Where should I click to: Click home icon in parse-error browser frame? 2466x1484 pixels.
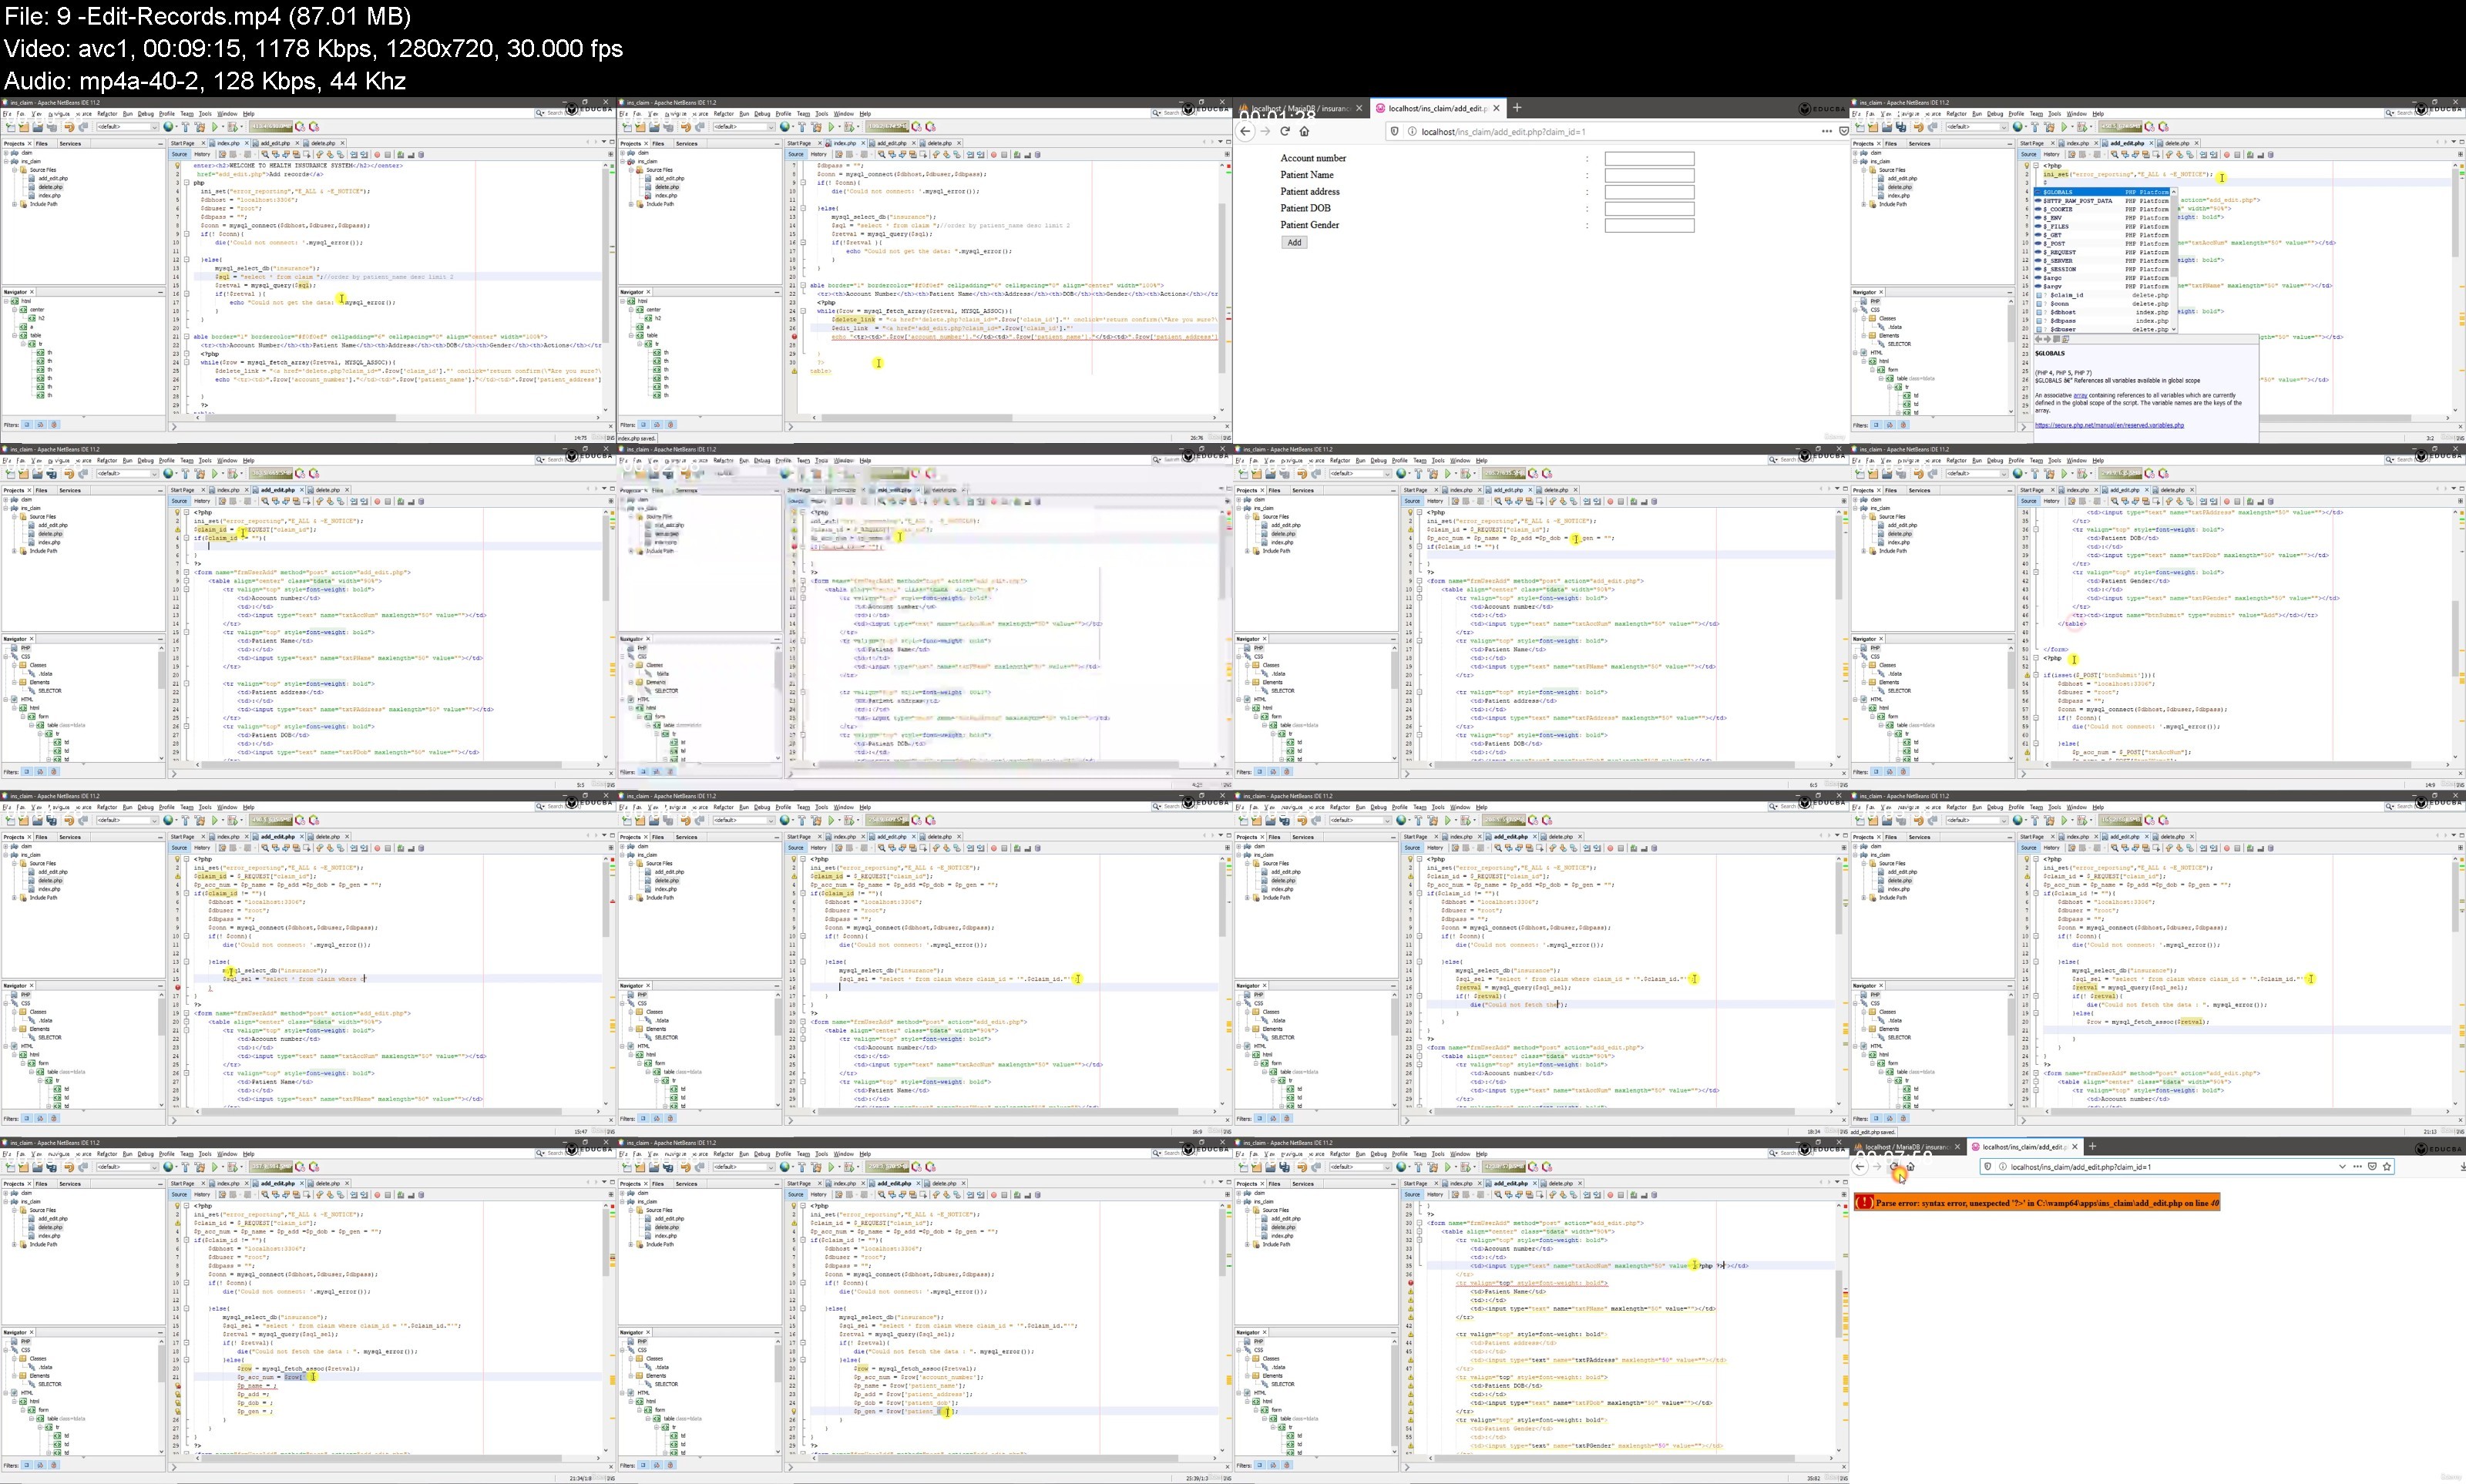pyautogui.click(x=1911, y=1167)
